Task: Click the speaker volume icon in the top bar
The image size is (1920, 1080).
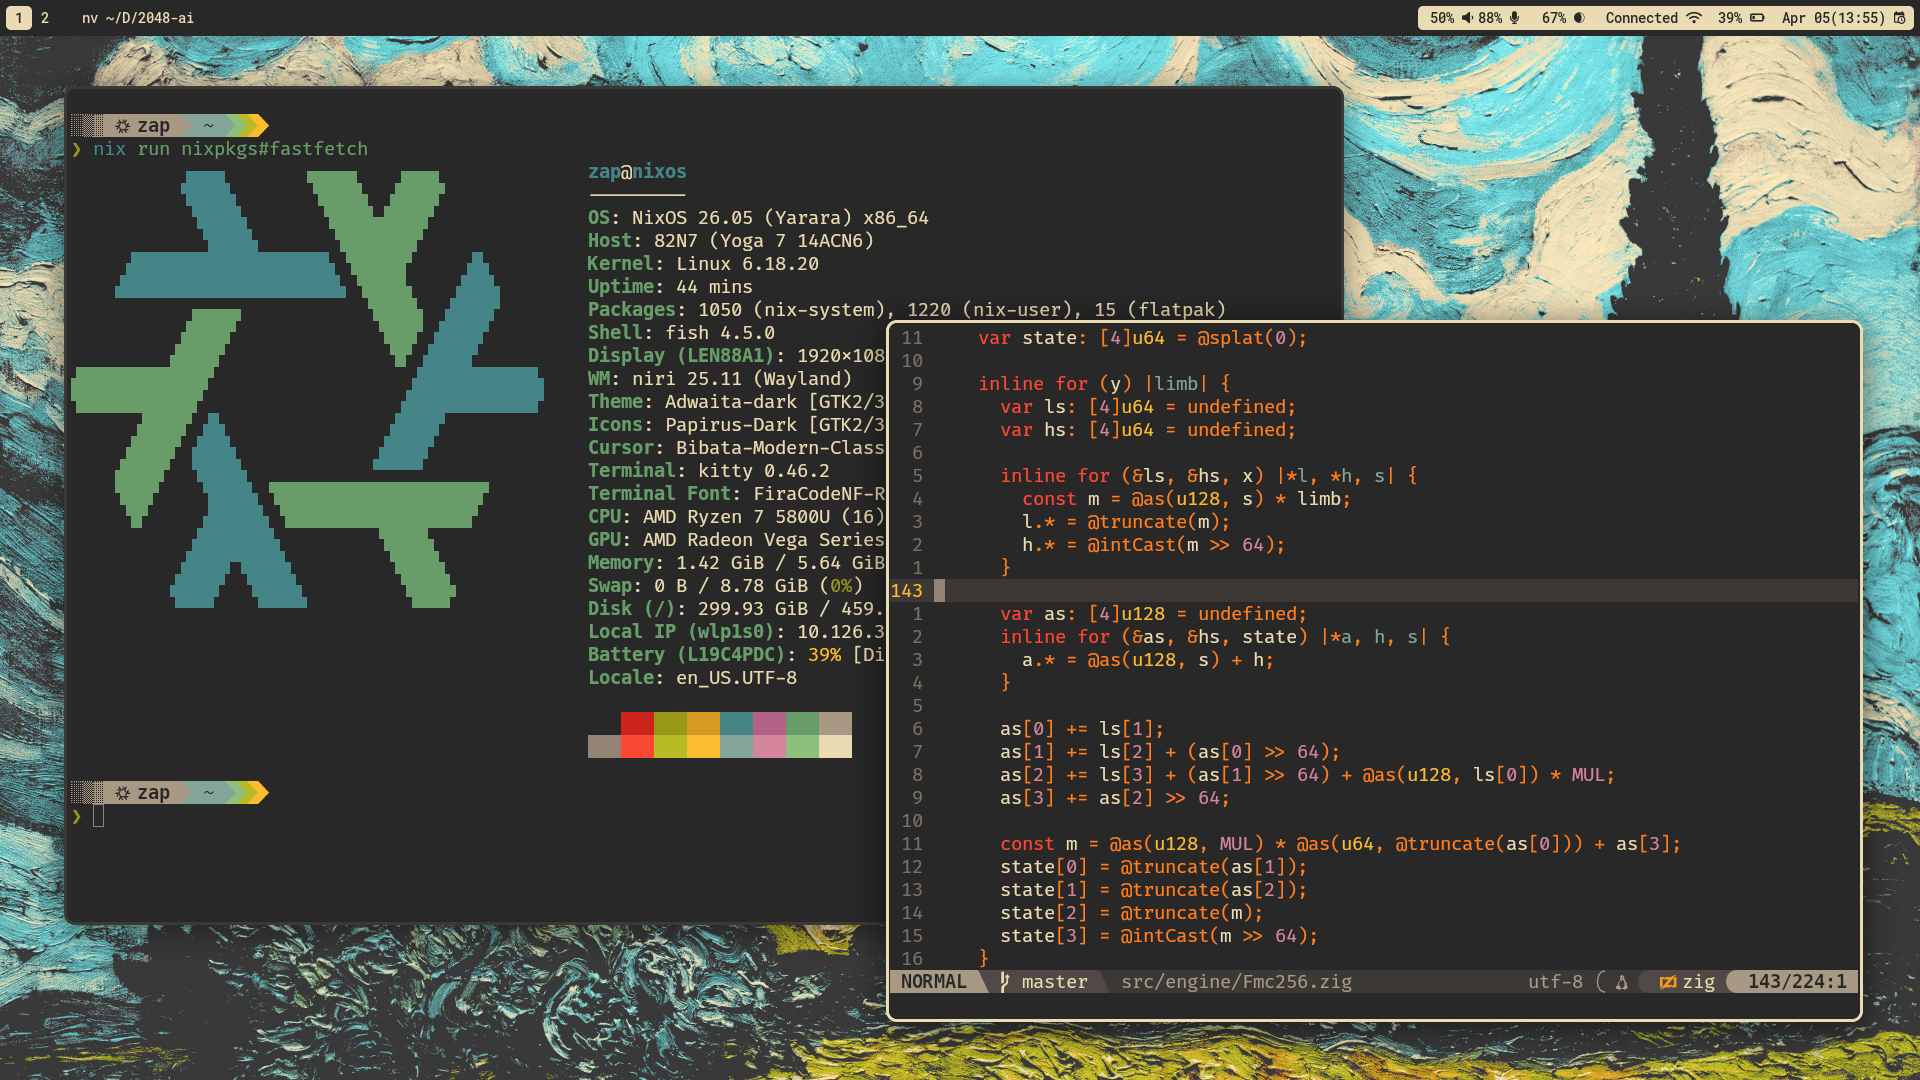Action: 1467,18
